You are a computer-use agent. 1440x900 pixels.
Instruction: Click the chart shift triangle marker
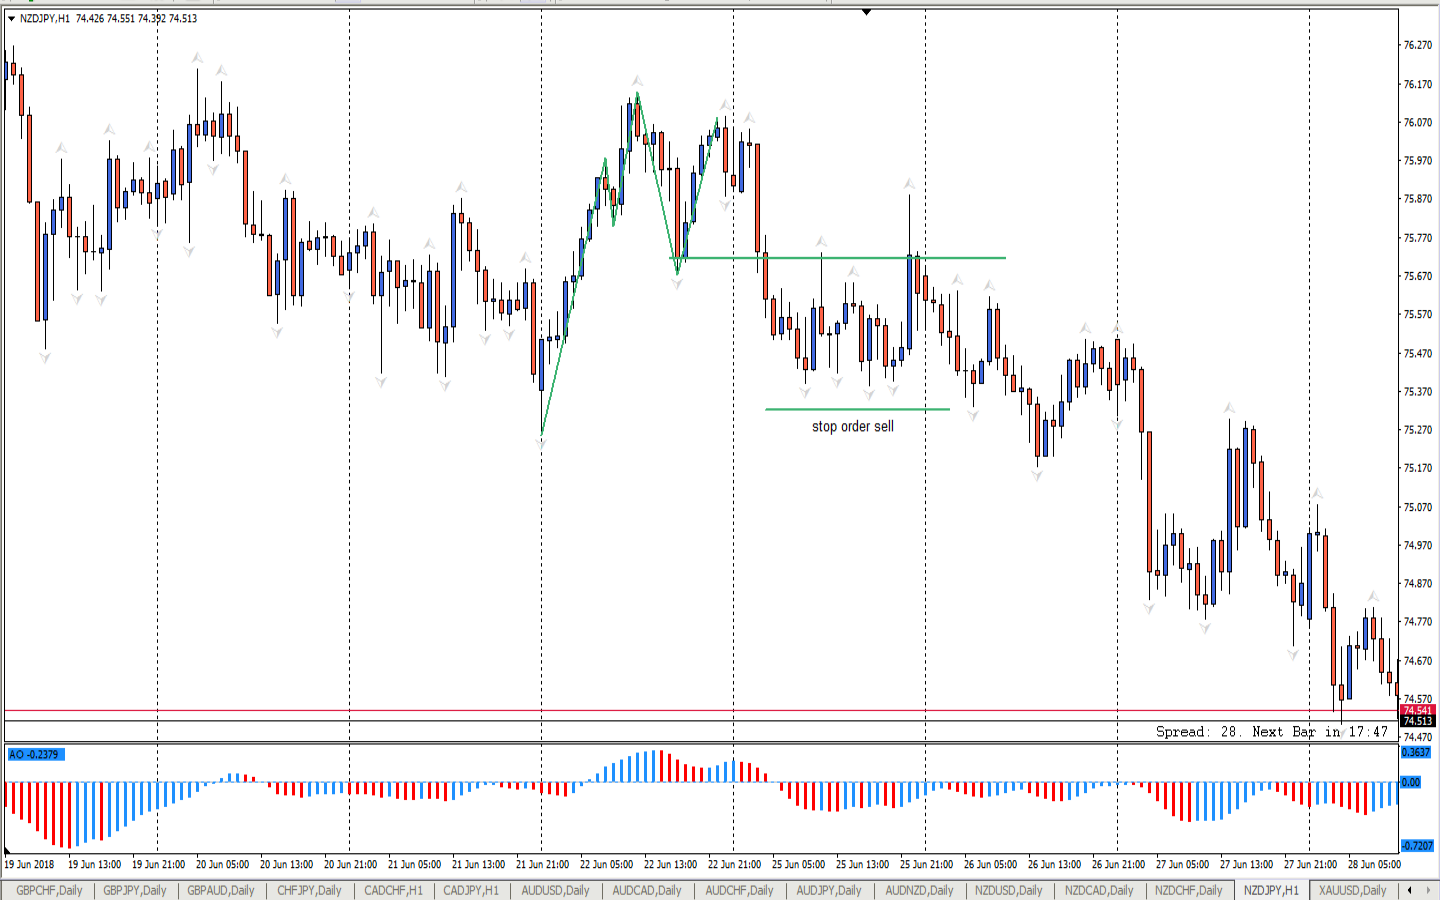coord(866,12)
